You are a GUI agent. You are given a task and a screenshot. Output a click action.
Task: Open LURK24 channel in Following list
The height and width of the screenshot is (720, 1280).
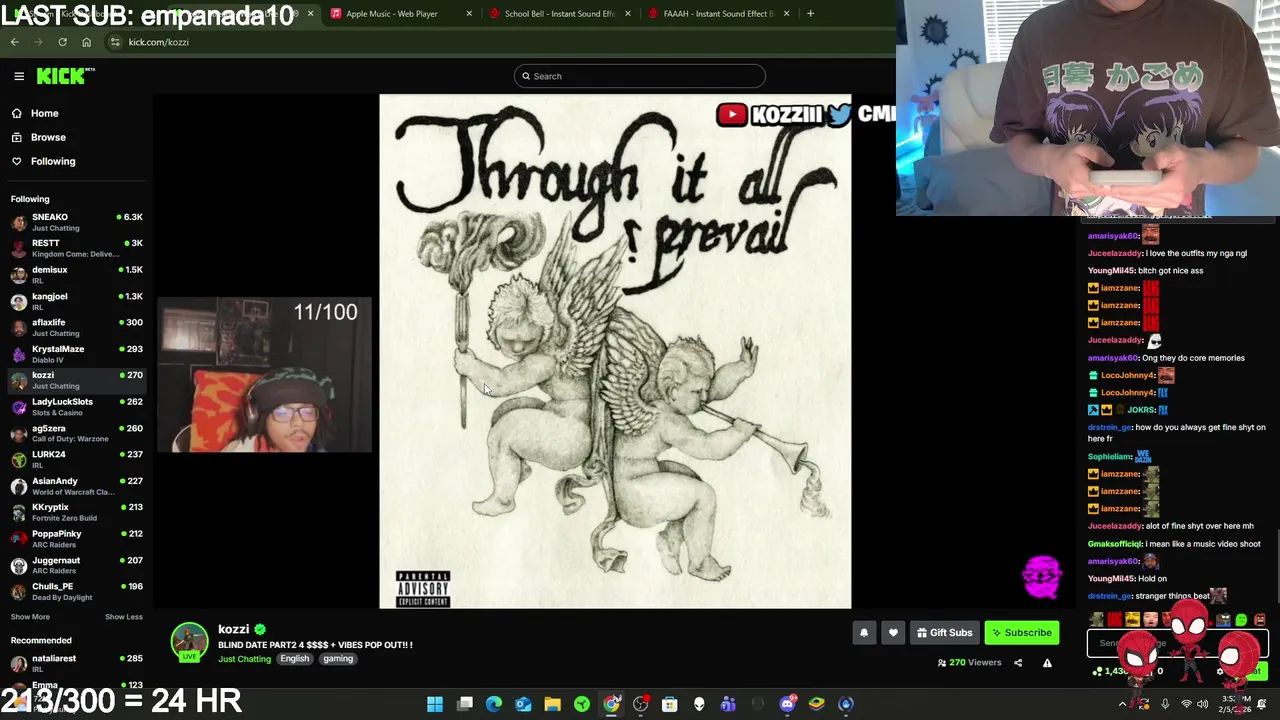(x=77, y=459)
